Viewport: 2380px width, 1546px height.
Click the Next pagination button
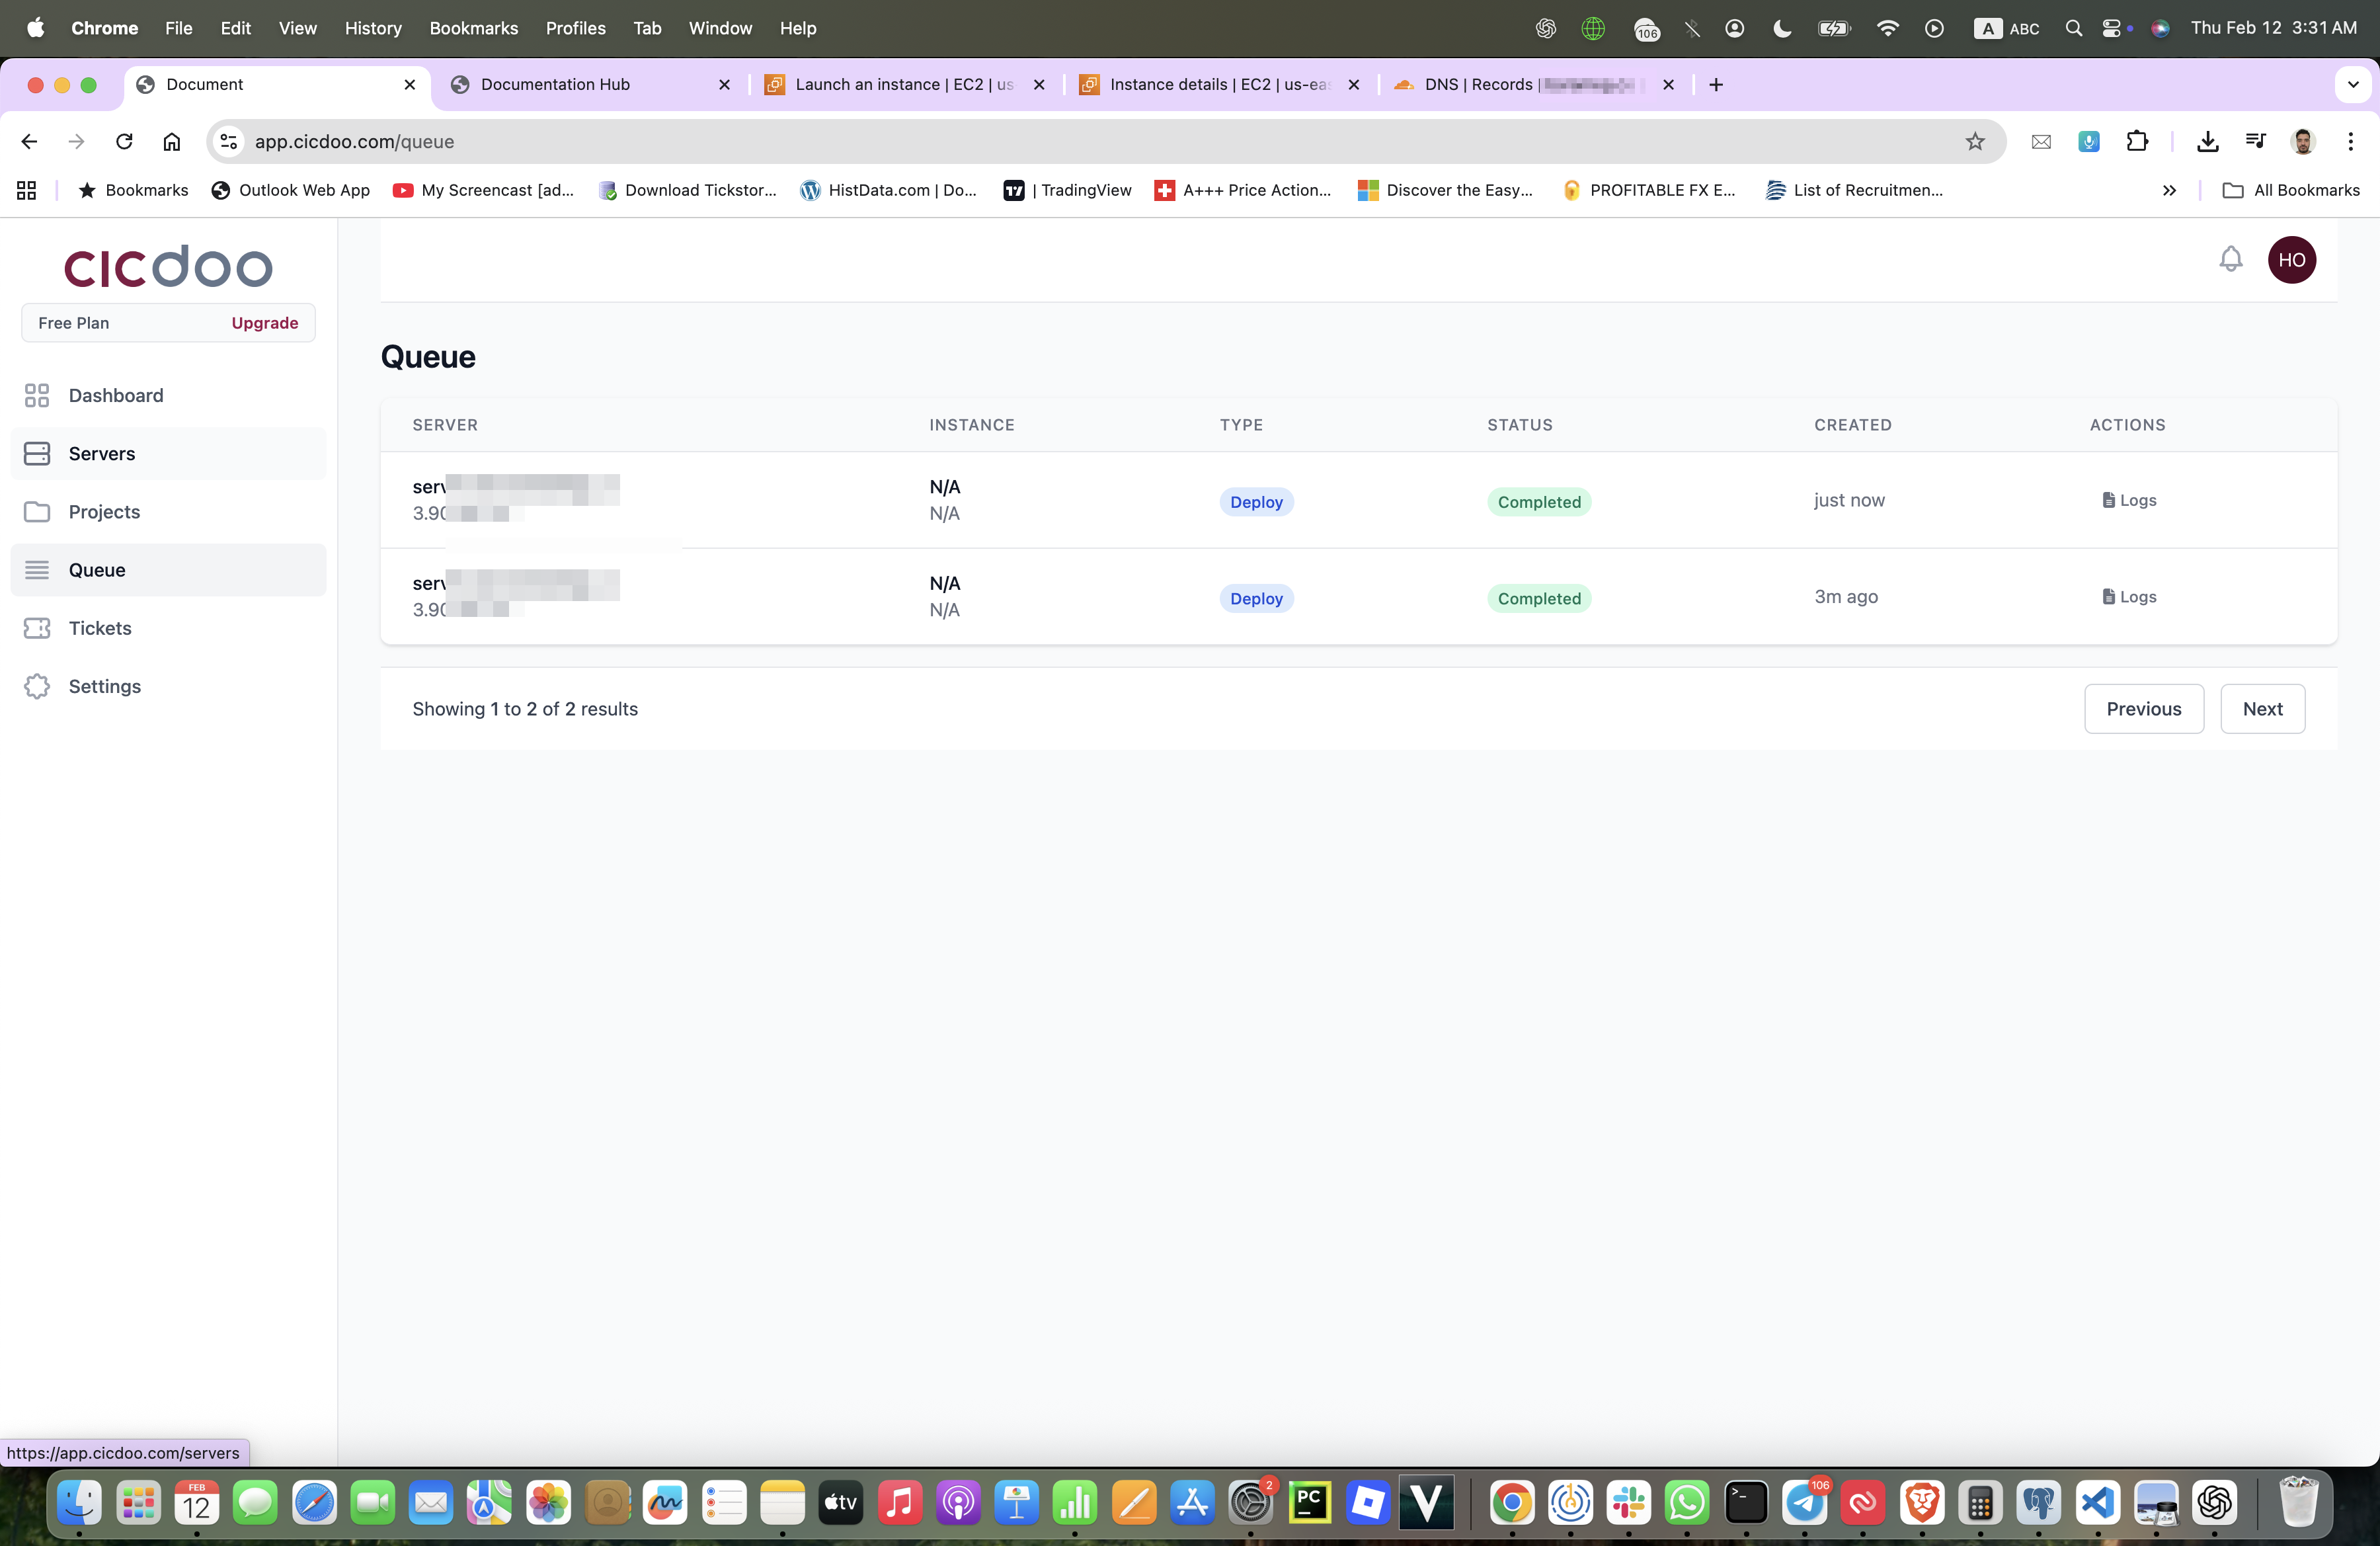click(2262, 709)
